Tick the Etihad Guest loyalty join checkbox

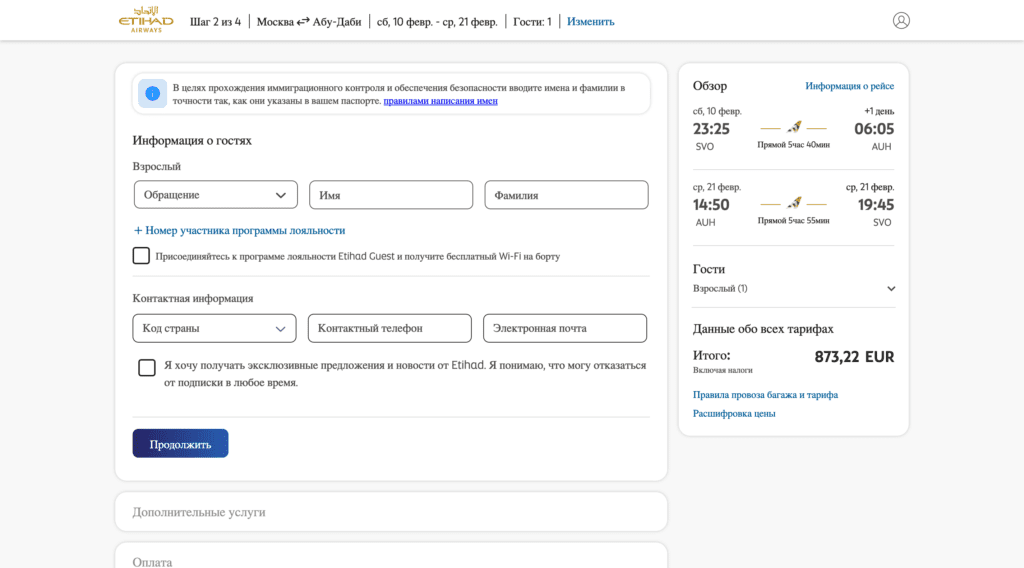click(x=141, y=255)
